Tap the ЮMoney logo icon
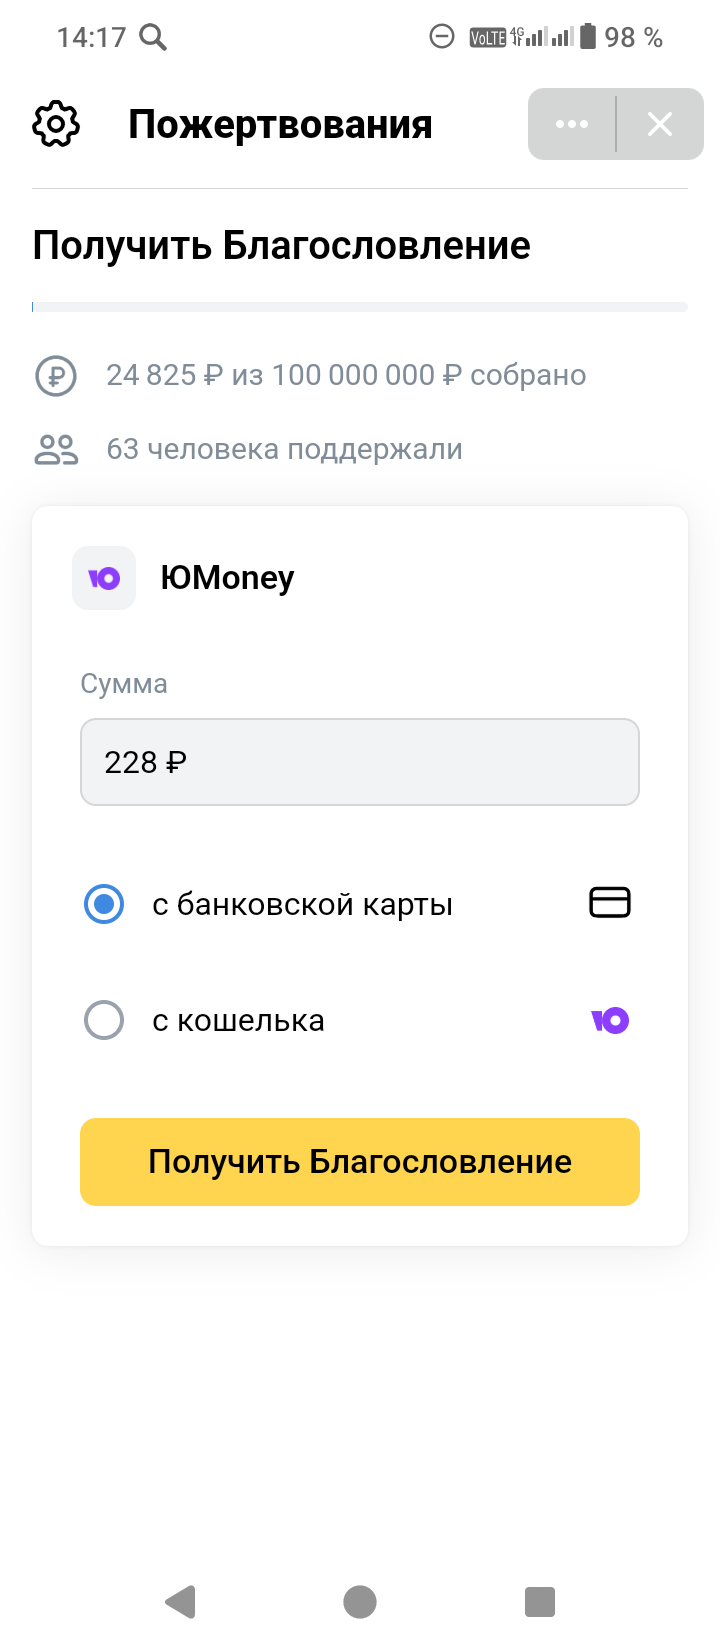This screenshot has height=1650, width=720. tap(104, 578)
